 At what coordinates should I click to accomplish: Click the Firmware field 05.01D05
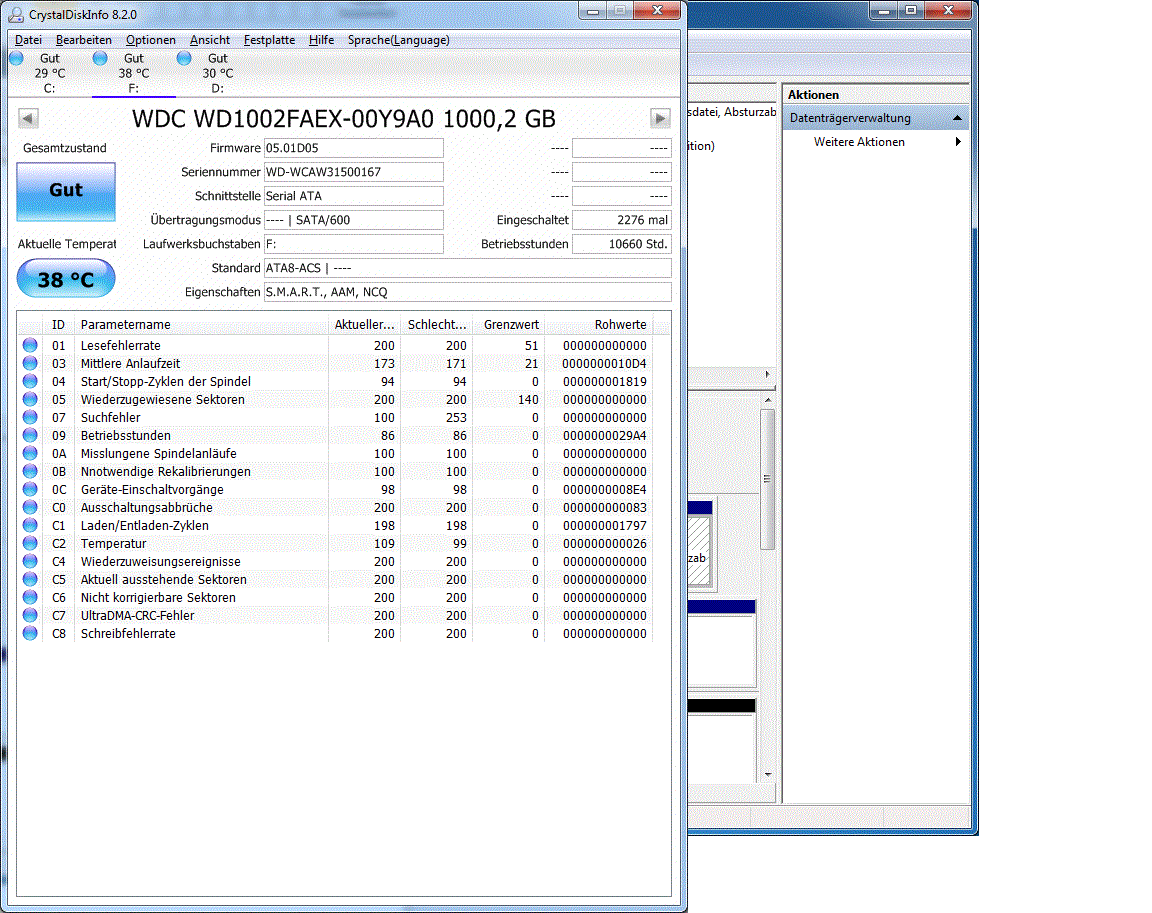pos(353,148)
